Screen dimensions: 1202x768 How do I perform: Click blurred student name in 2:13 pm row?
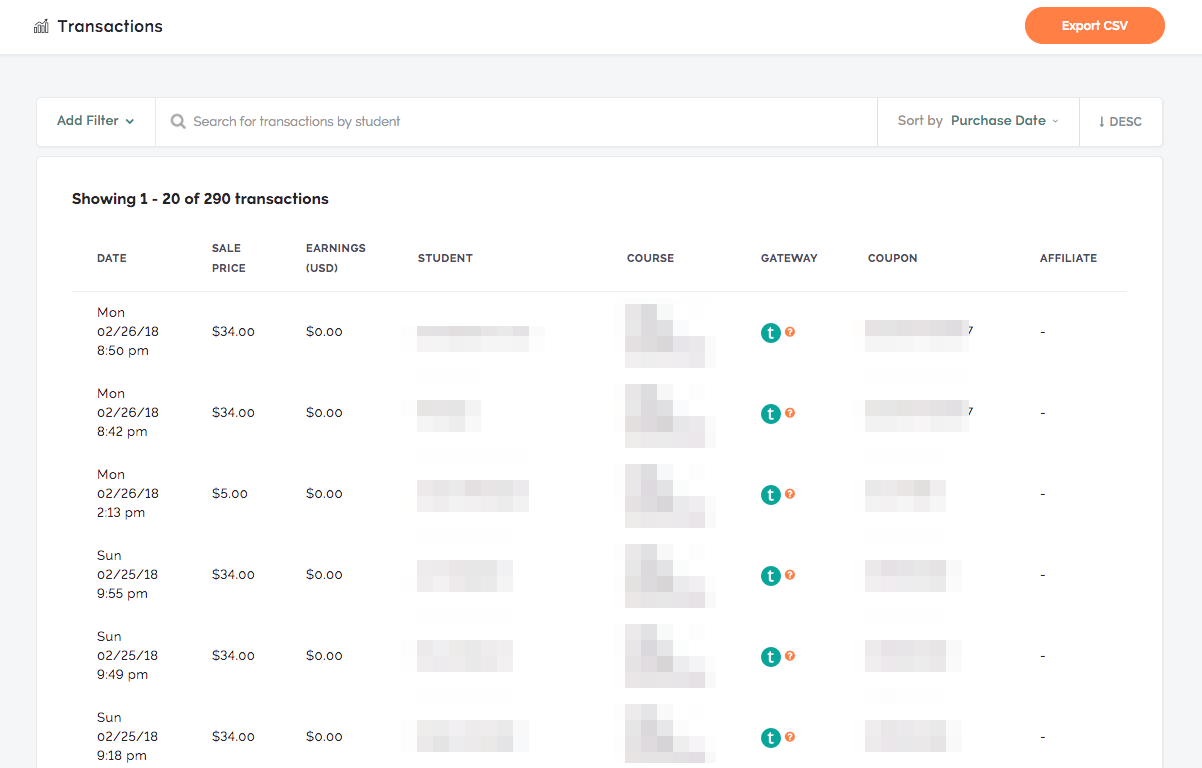coord(473,496)
